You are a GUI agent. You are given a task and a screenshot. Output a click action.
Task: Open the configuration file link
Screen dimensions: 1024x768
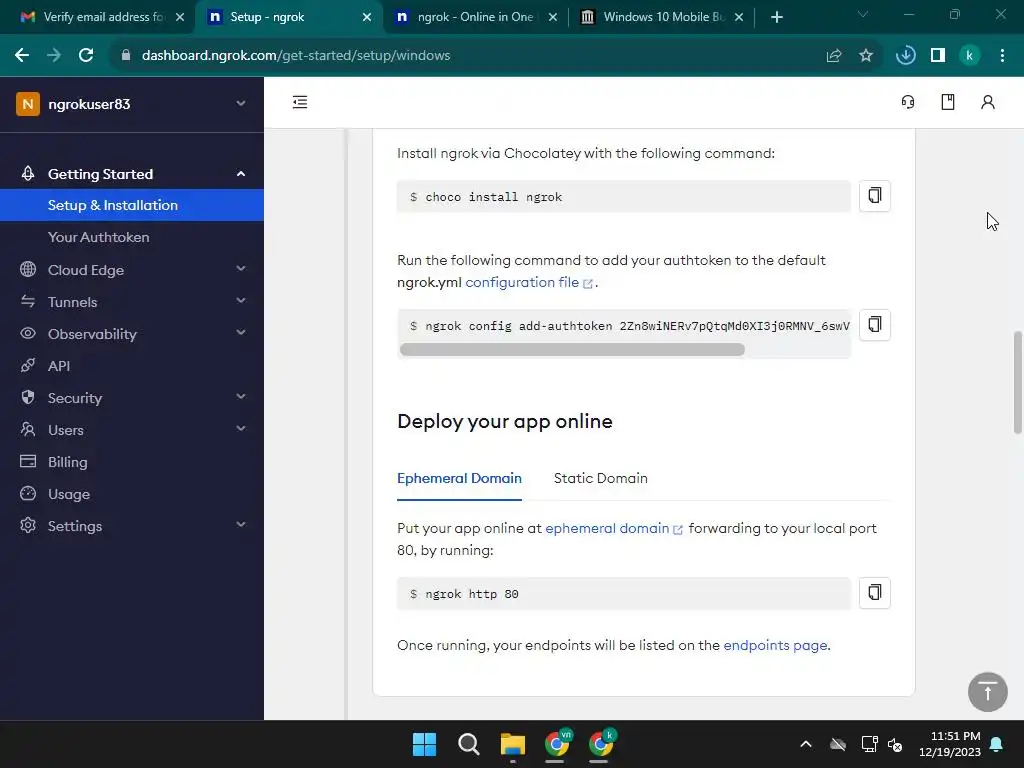point(528,282)
